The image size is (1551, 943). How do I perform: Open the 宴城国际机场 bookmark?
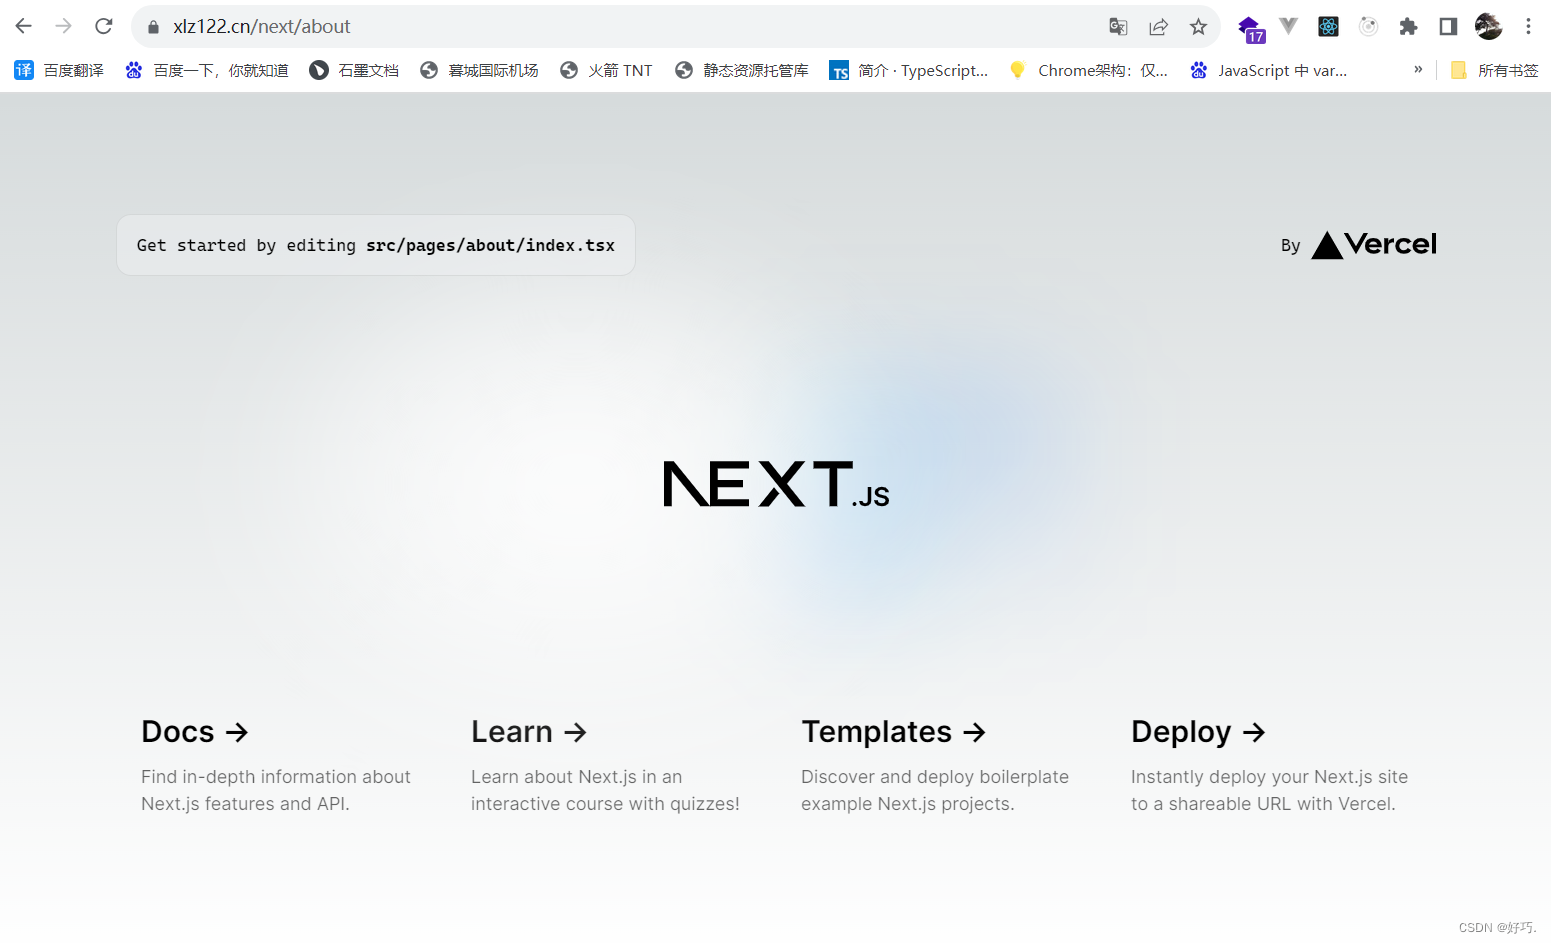point(479,70)
